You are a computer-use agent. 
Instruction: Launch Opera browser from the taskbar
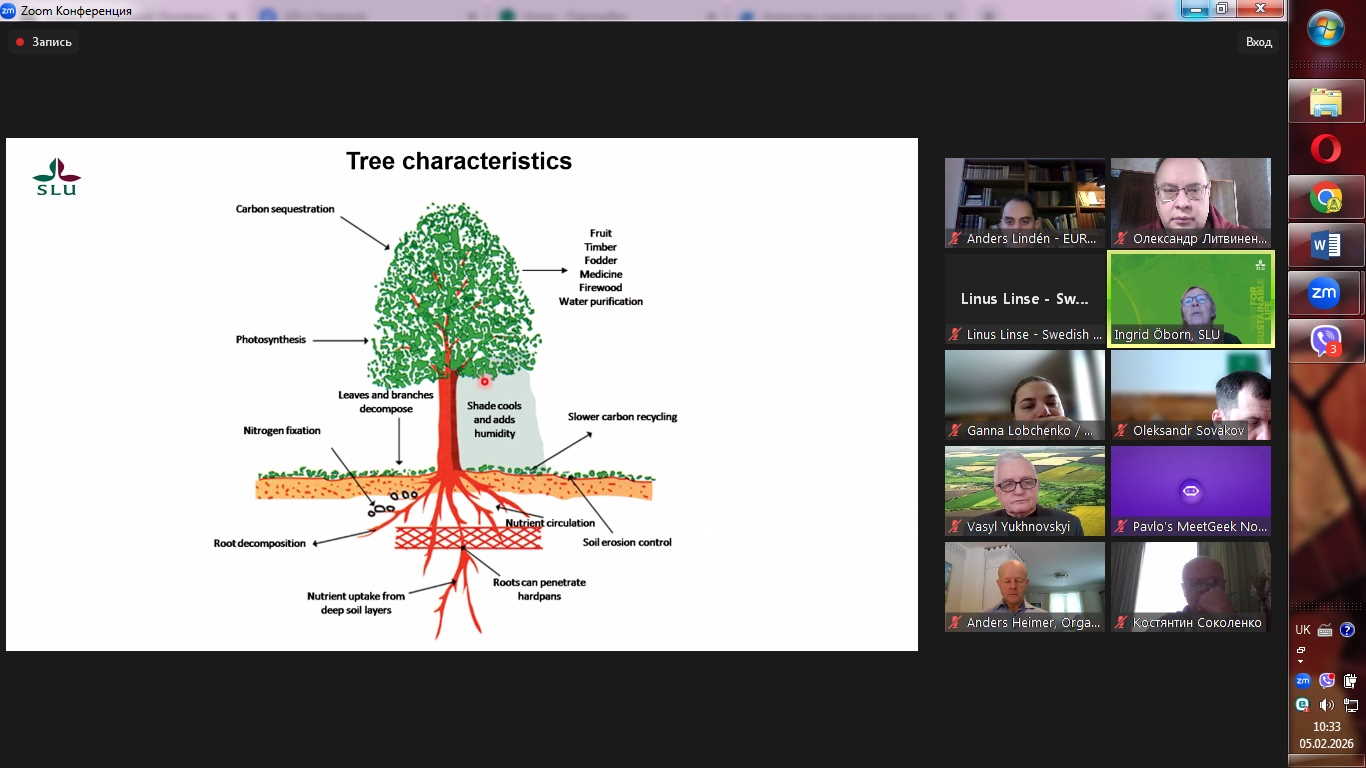click(x=1325, y=150)
